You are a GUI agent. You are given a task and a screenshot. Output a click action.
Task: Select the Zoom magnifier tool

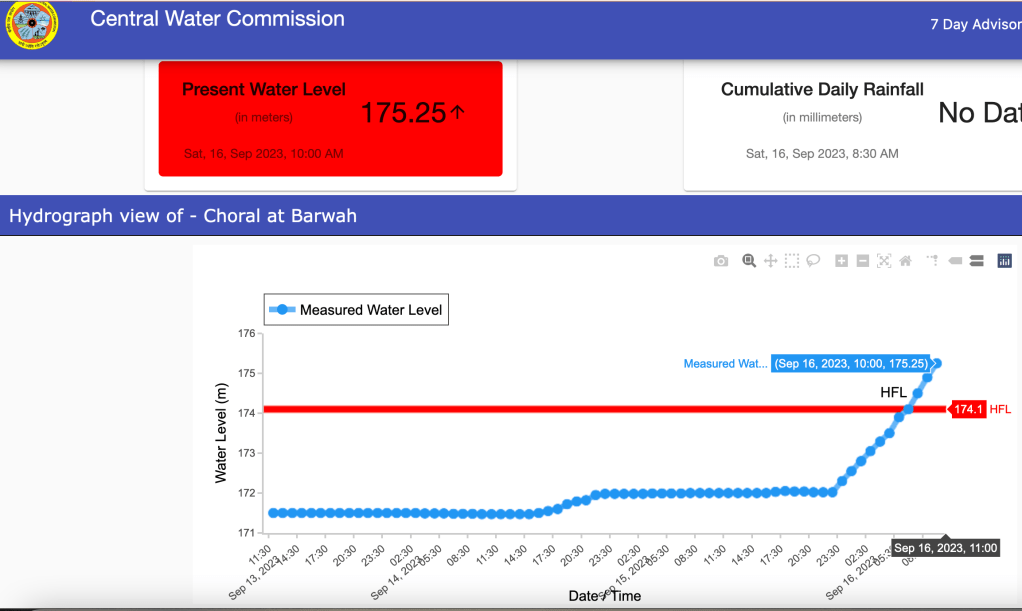click(x=749, y=261)
